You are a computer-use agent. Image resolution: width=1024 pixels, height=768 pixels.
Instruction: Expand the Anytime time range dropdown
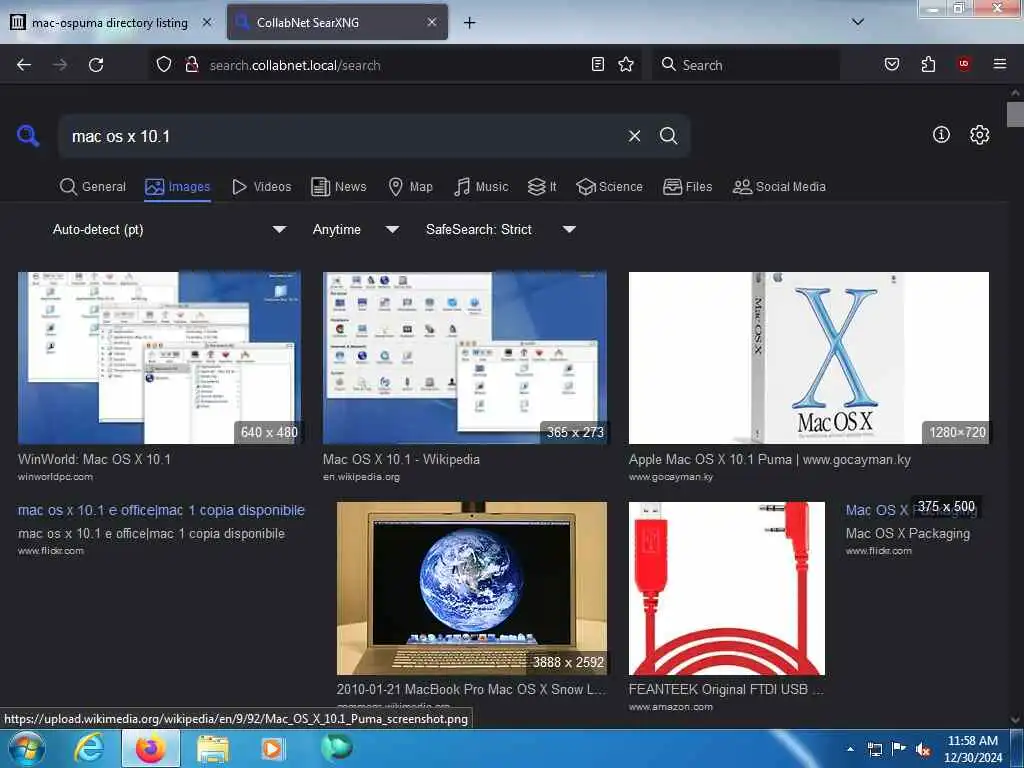[x=356, y=229]
